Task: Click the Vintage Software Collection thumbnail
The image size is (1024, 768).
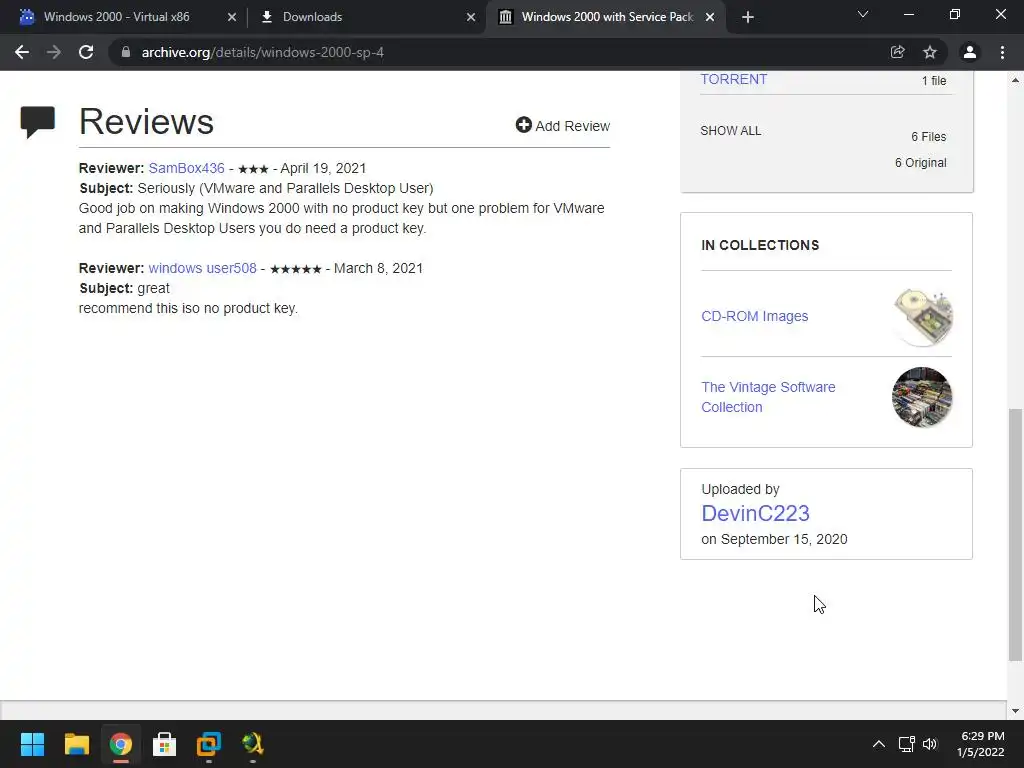Action: [x=922, y=397]
